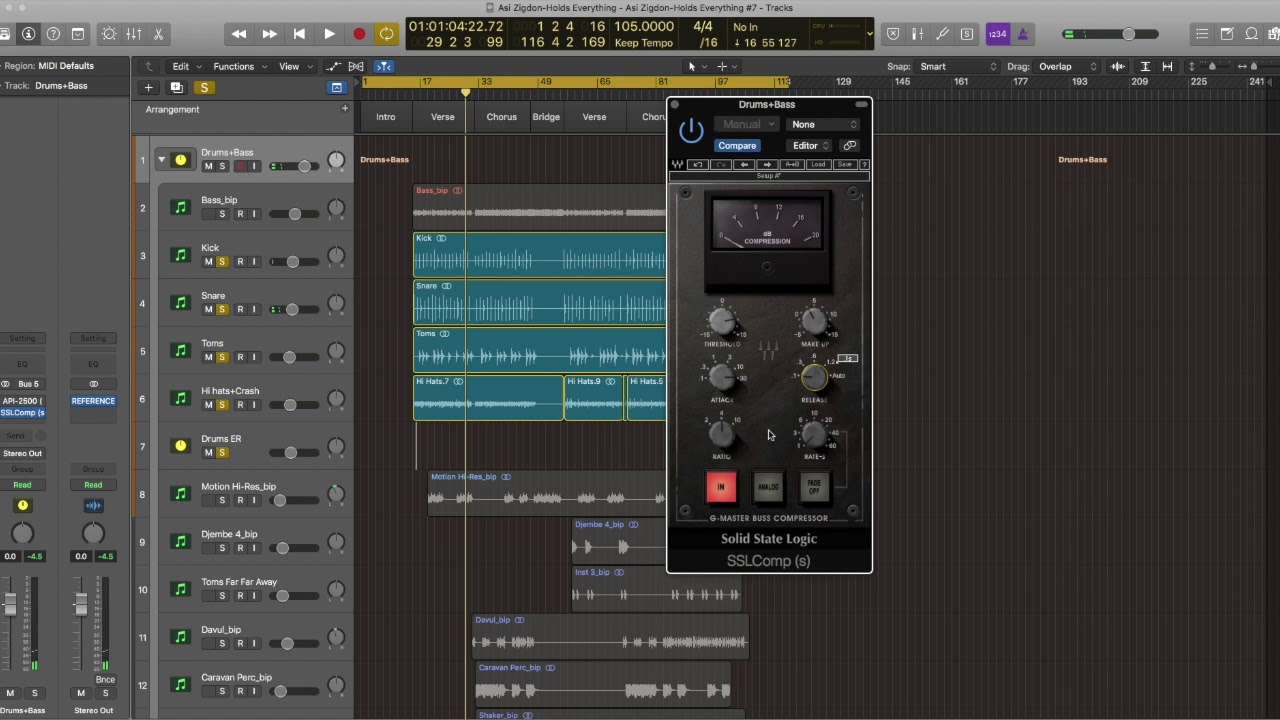Open the Note Pad icon
The width and height of the screenshot is (1280, 720).
[x=1227, y=34]
